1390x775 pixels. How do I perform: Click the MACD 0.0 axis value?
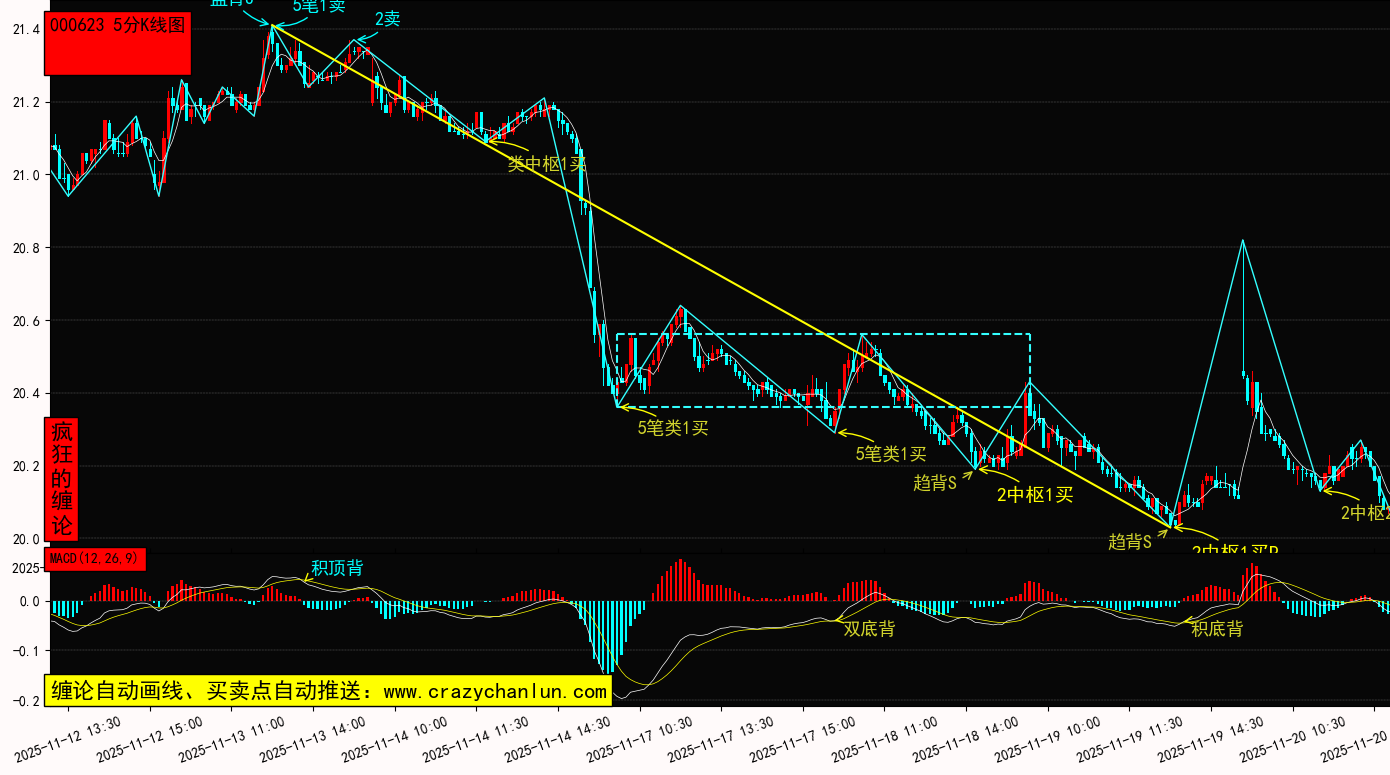30,602
